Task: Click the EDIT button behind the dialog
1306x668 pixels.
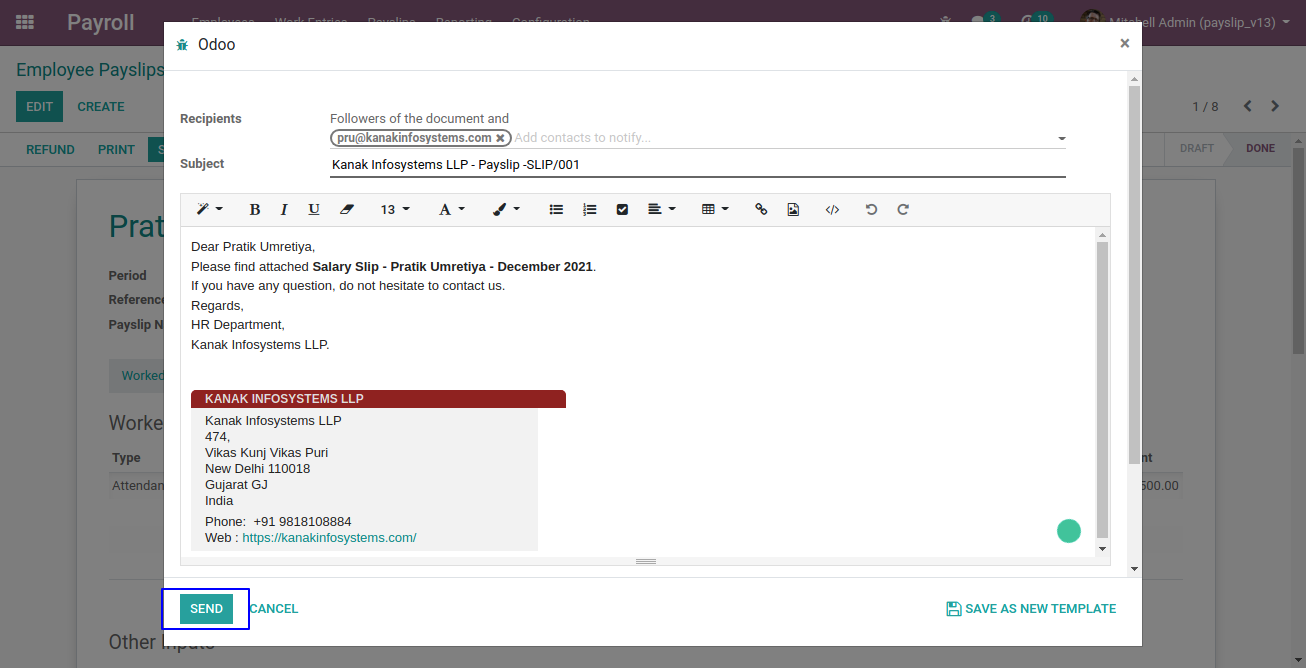Action: (x=39, y=107)
